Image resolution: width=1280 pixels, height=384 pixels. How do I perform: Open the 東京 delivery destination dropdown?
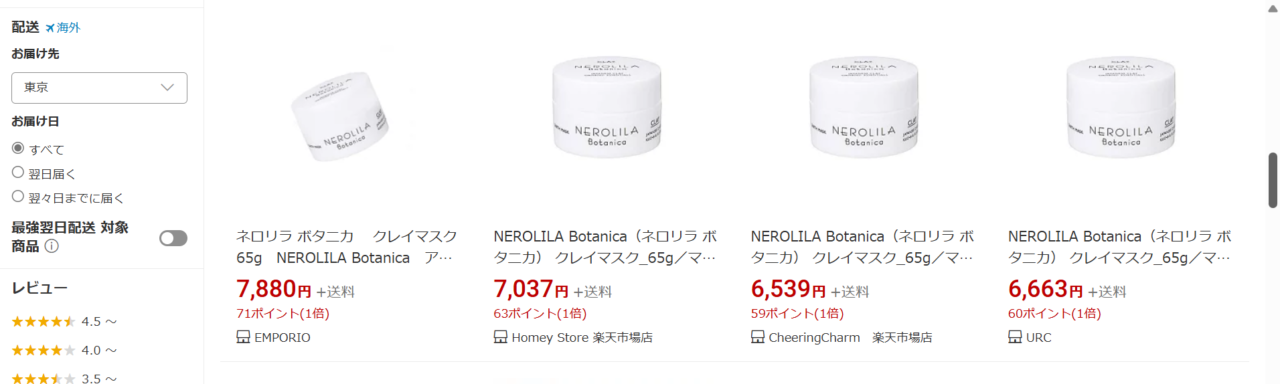click(99, 87)
